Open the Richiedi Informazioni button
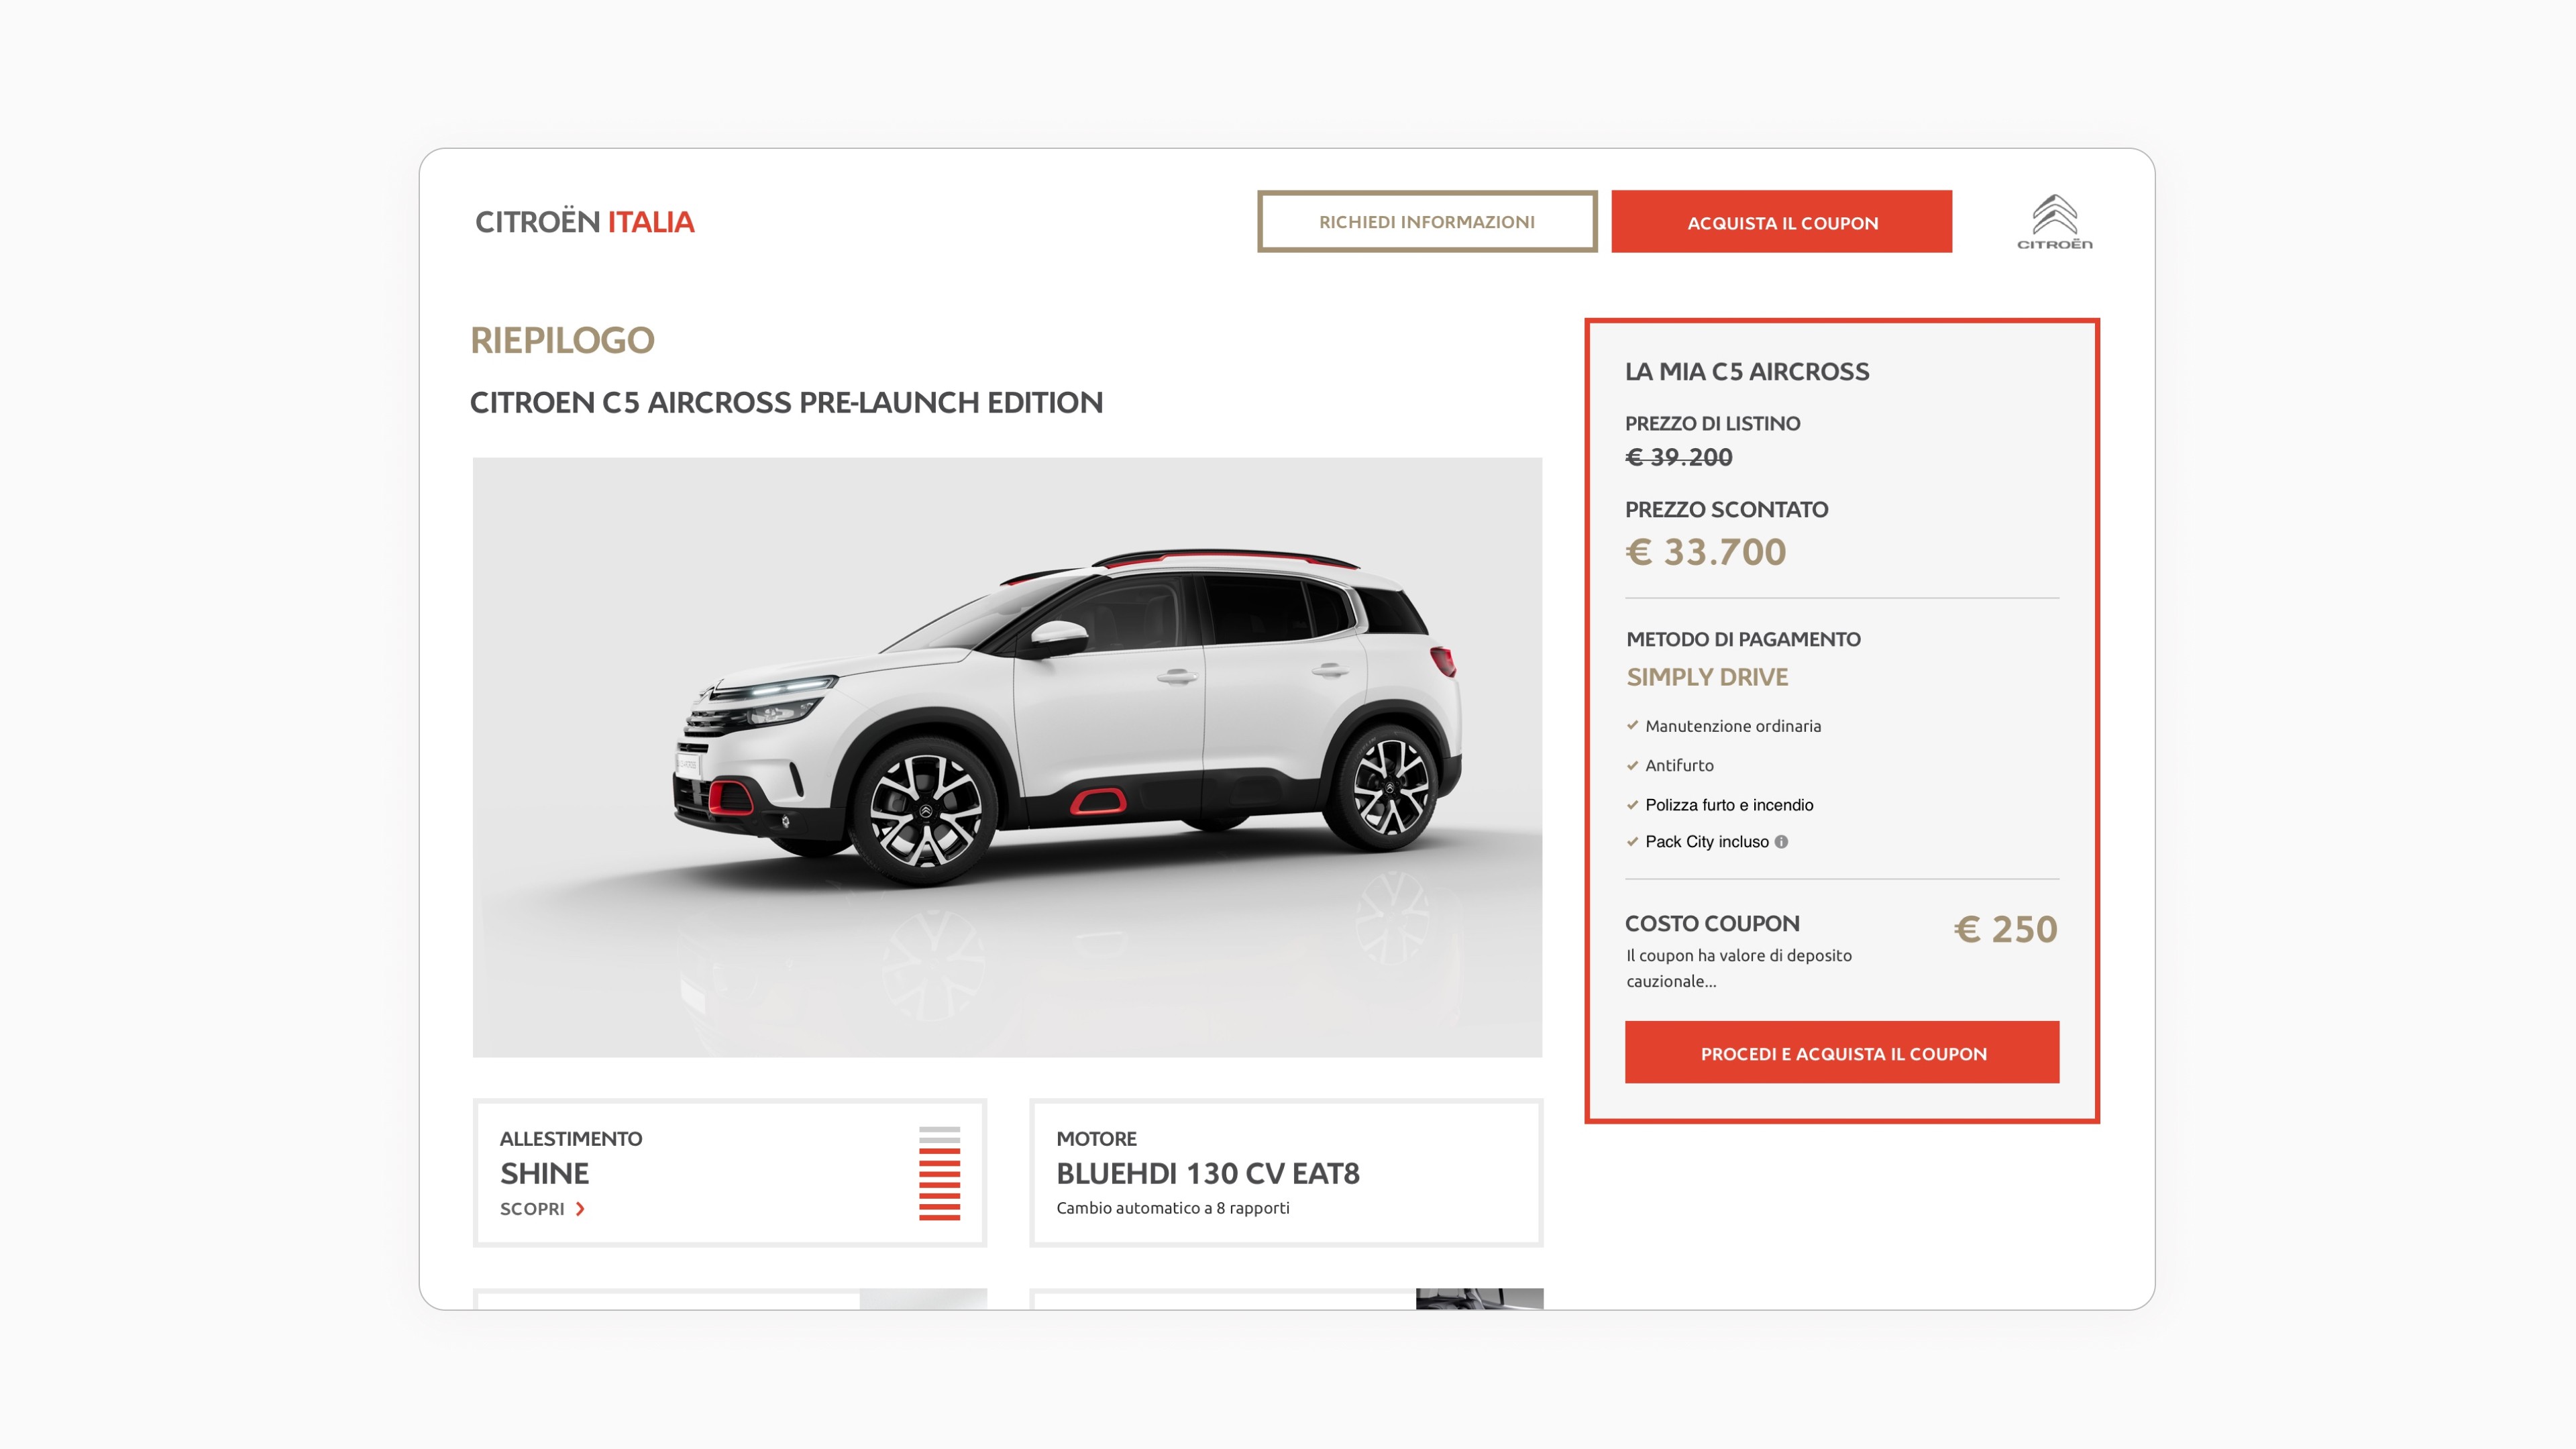The width and height of the screenshot is (2576, 1449). coord(1427,222)
